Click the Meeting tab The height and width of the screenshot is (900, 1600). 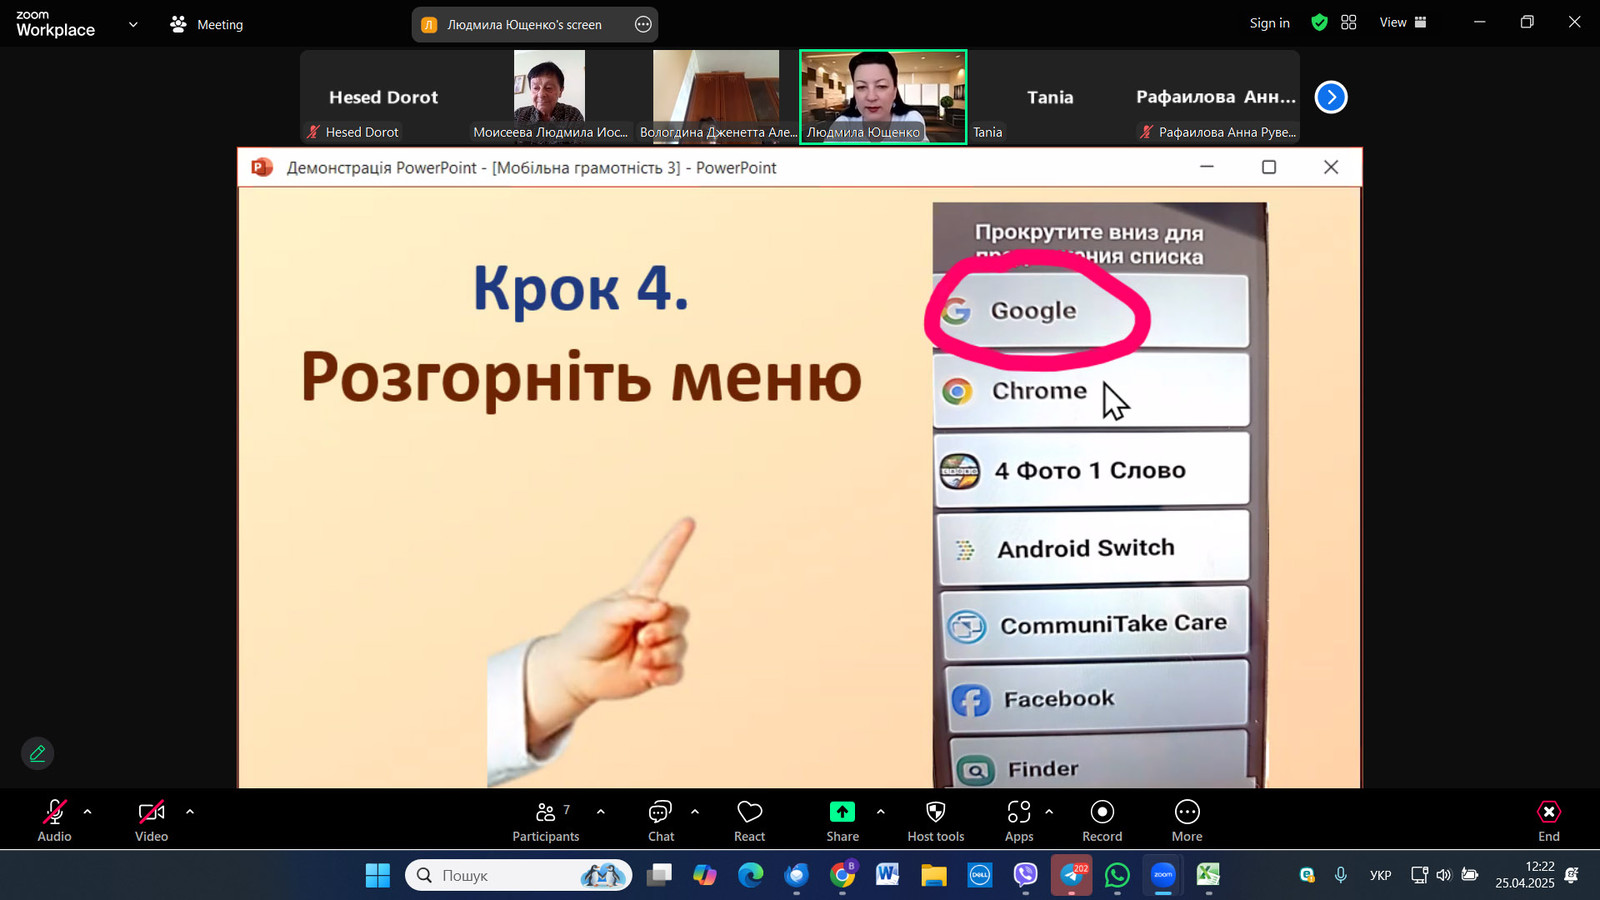207,24
